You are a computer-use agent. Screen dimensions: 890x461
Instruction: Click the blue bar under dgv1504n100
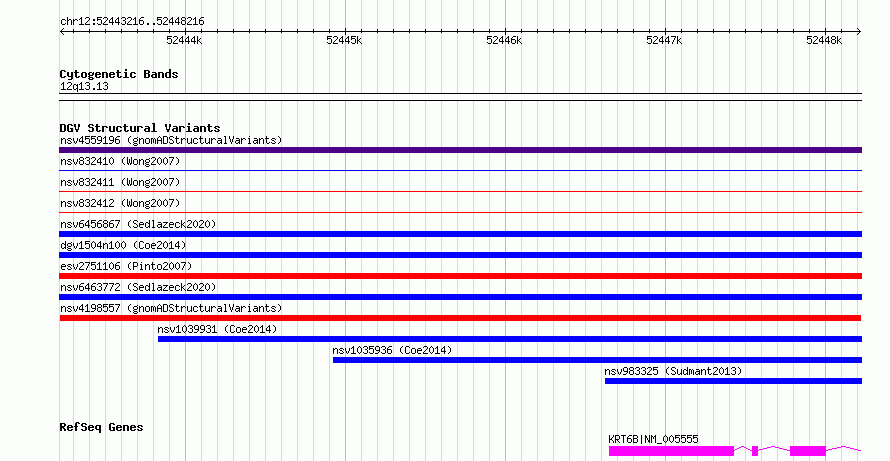click(460, 255)
